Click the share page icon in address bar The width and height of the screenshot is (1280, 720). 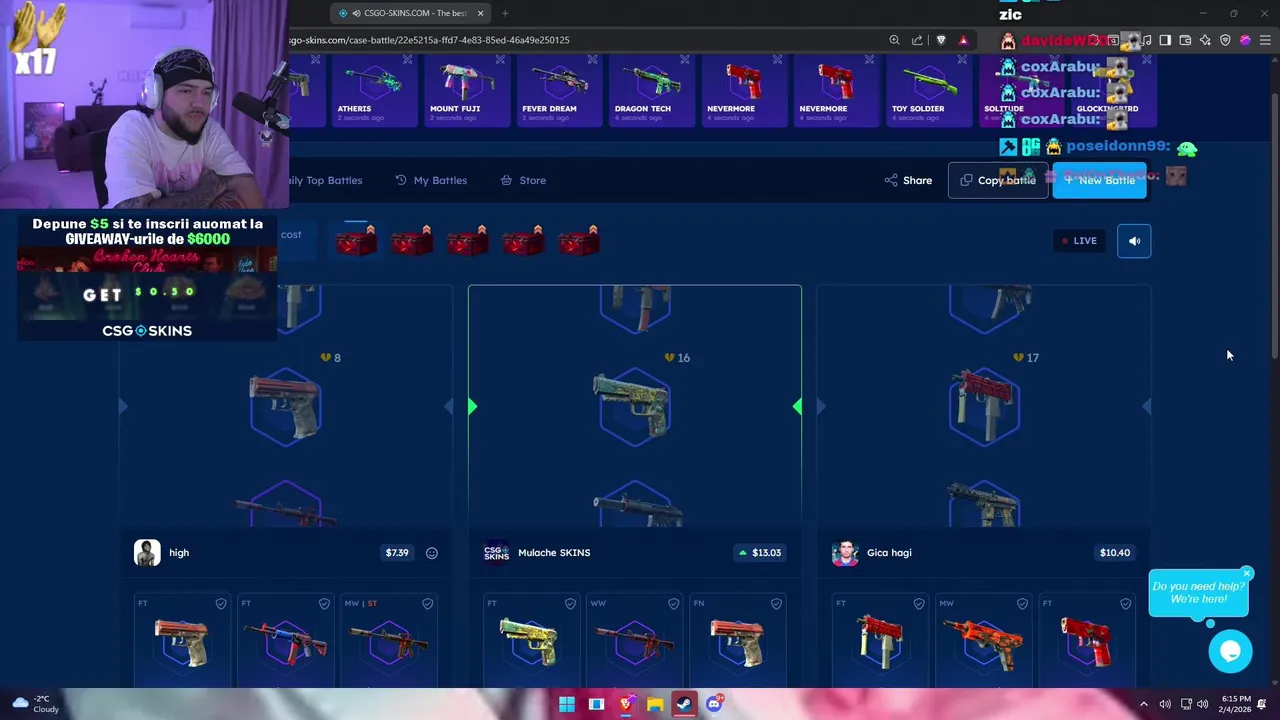(x=917, y=40)
